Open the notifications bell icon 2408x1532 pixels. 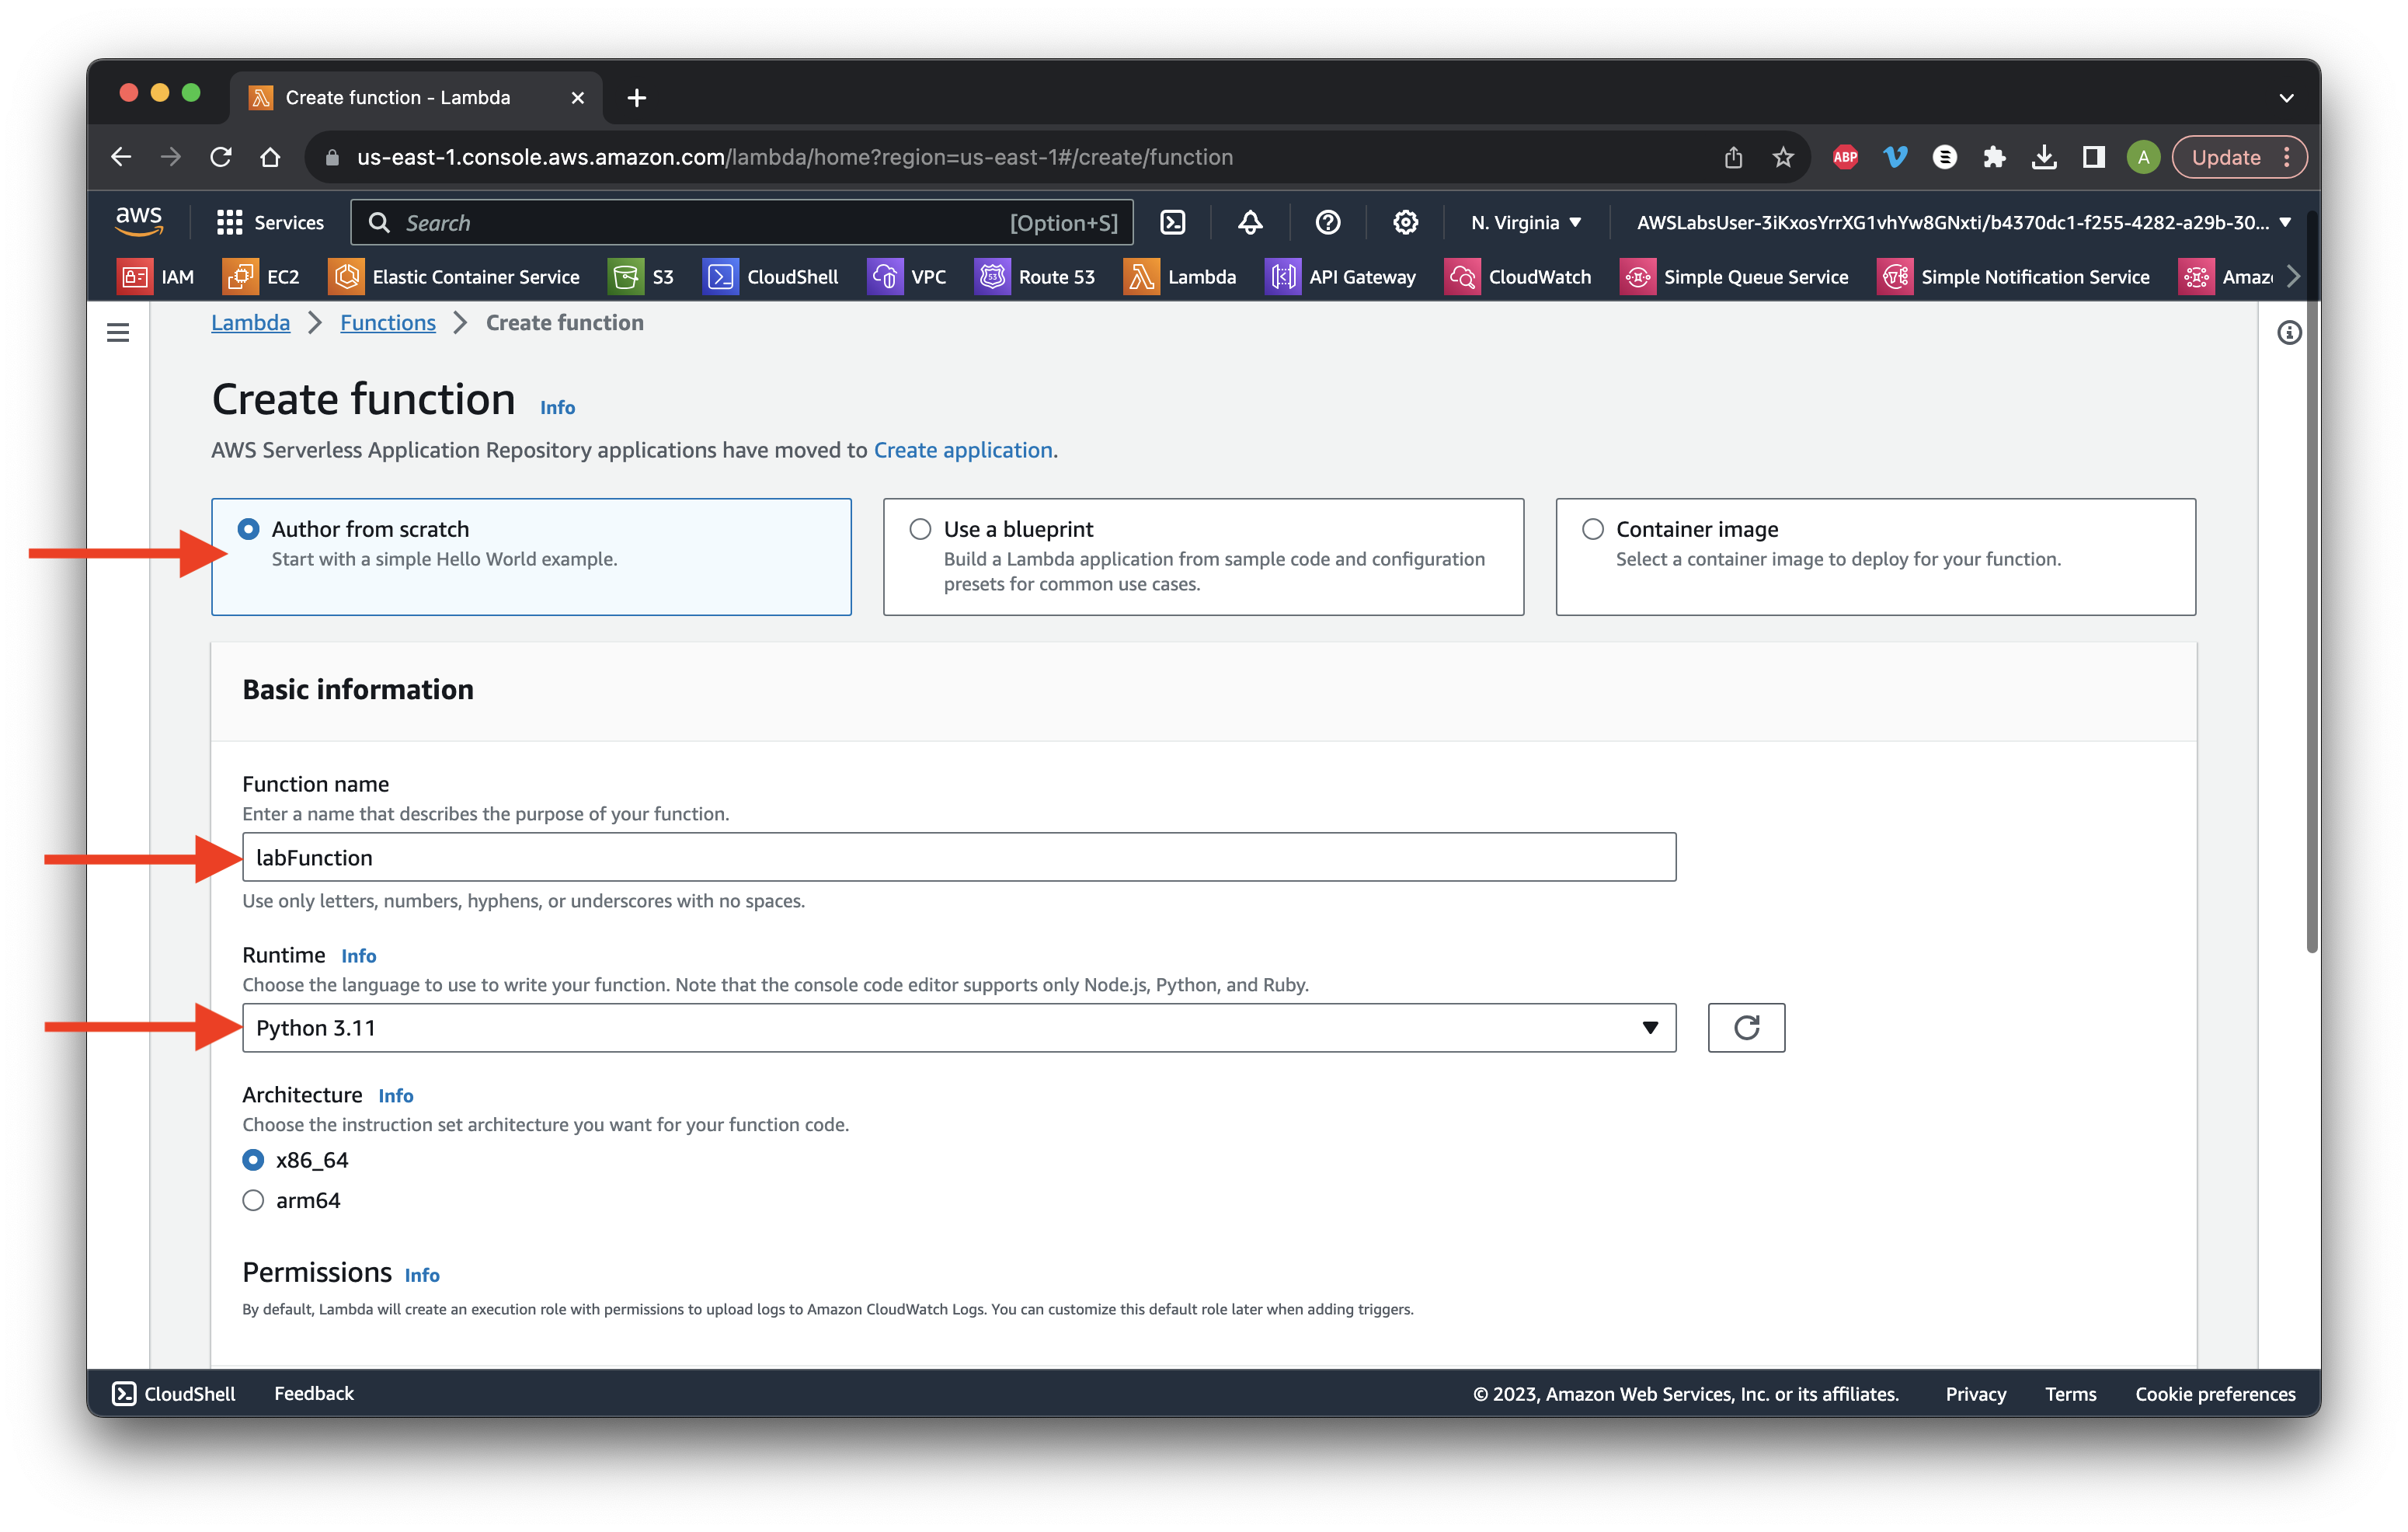click(x=1250, y=222)
